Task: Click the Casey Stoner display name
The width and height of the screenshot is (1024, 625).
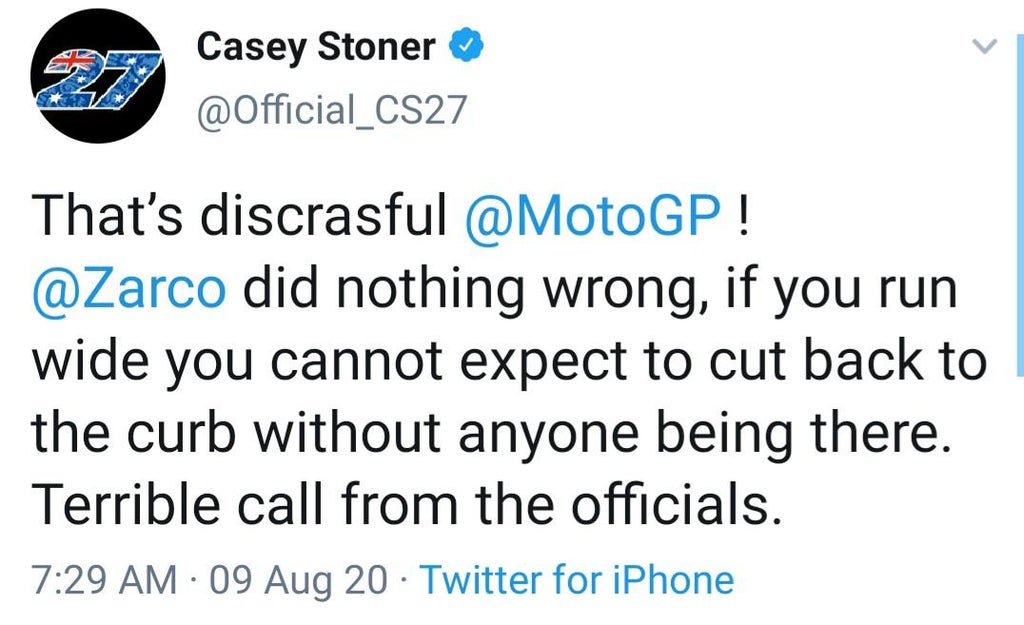Action: click(316, 47)
